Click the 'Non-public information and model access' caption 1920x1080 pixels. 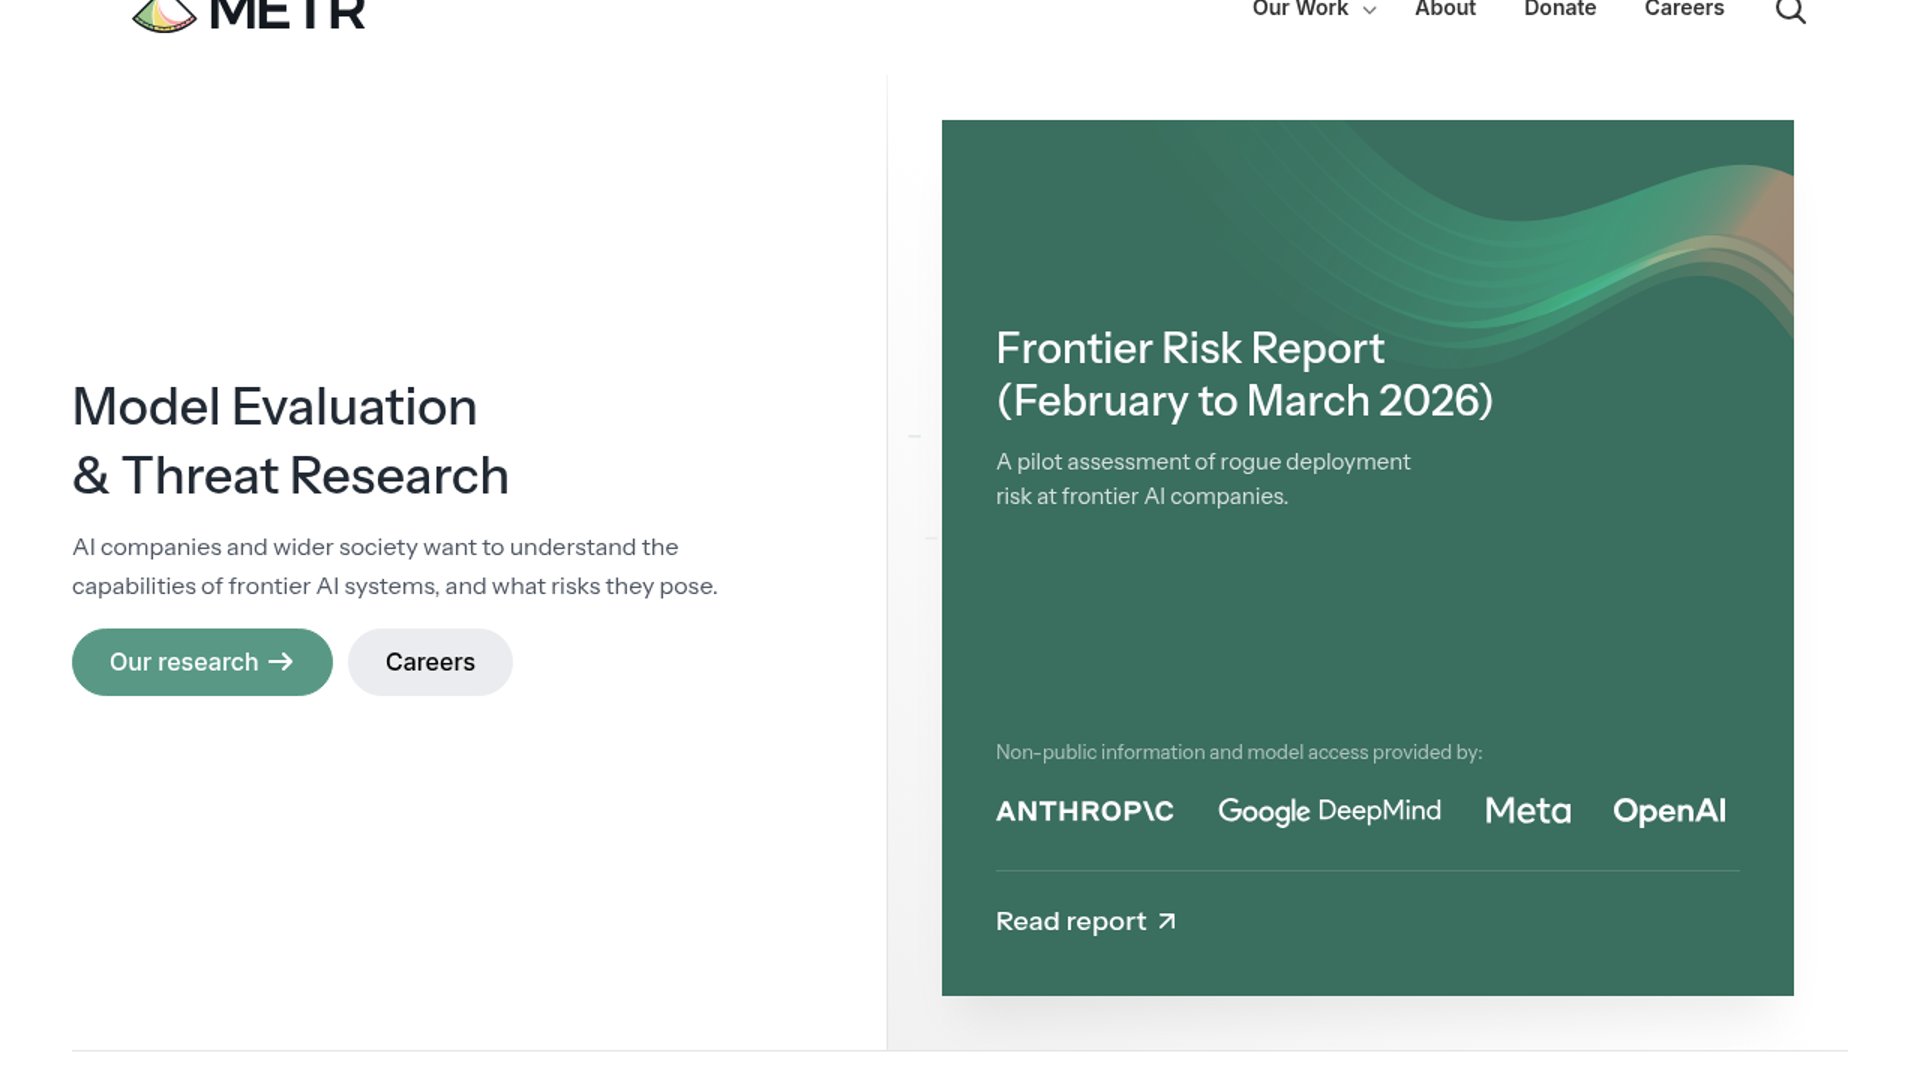point(1239,752)
